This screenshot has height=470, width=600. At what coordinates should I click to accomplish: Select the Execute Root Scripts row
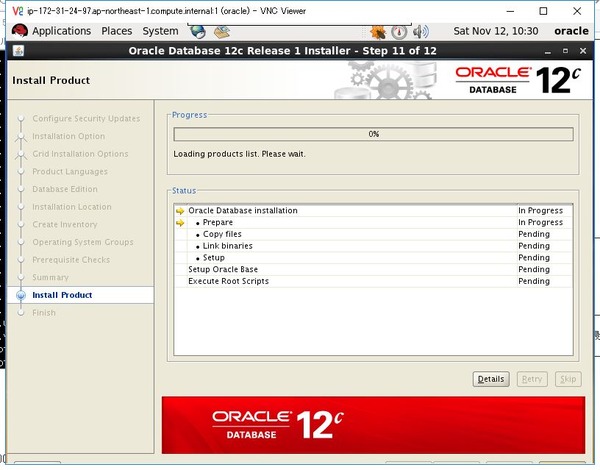point(373,281)
